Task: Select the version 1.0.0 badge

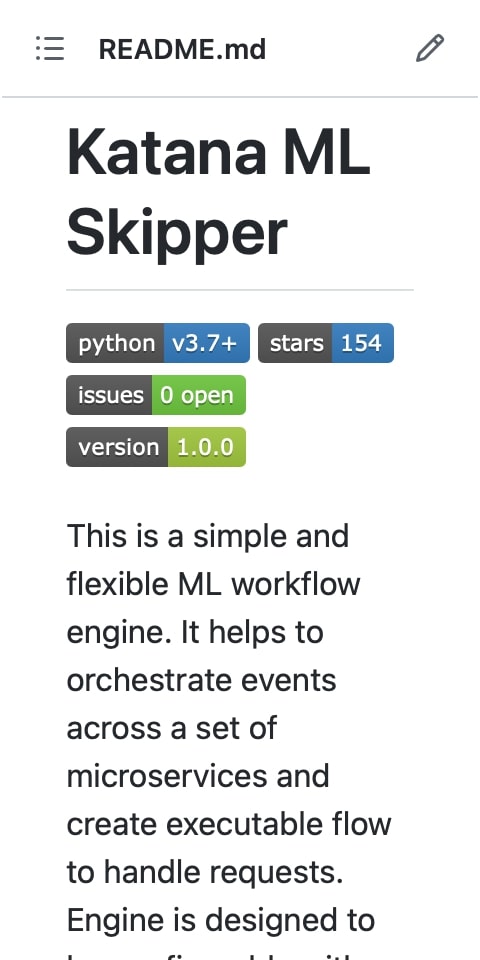Action: pyautogui.click(x=156, y=447)
